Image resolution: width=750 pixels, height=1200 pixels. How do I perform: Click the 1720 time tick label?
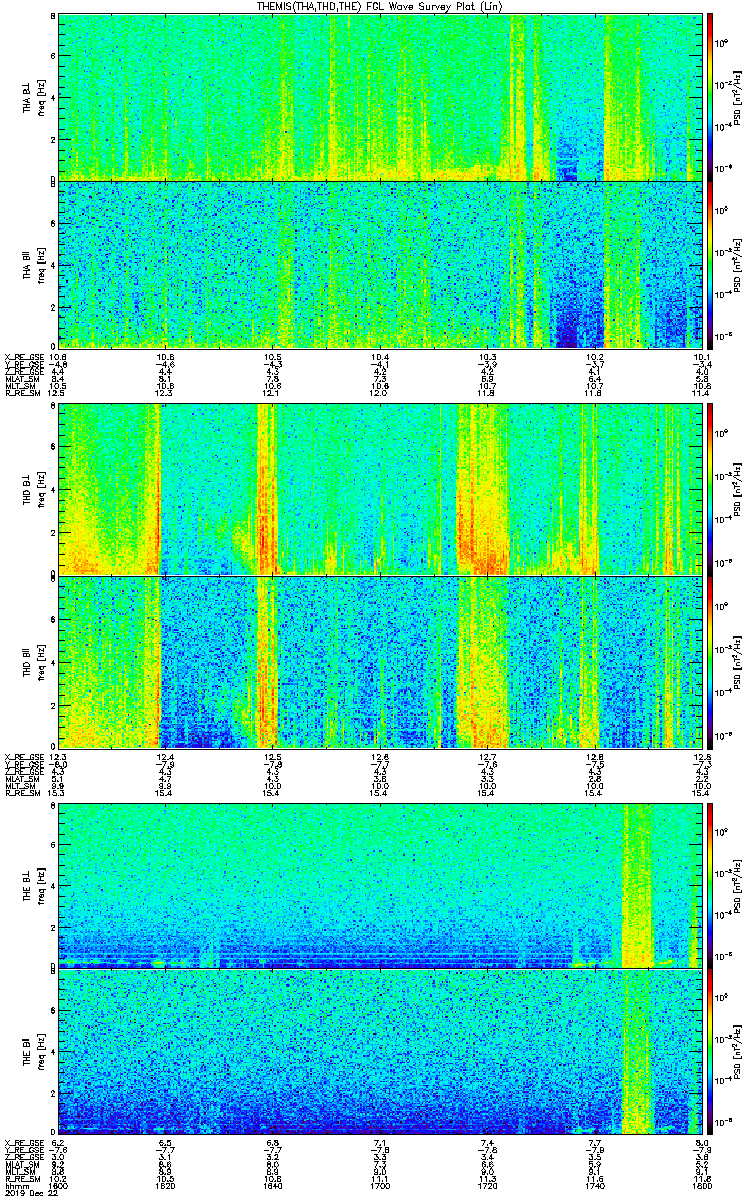pos(487,1184)
